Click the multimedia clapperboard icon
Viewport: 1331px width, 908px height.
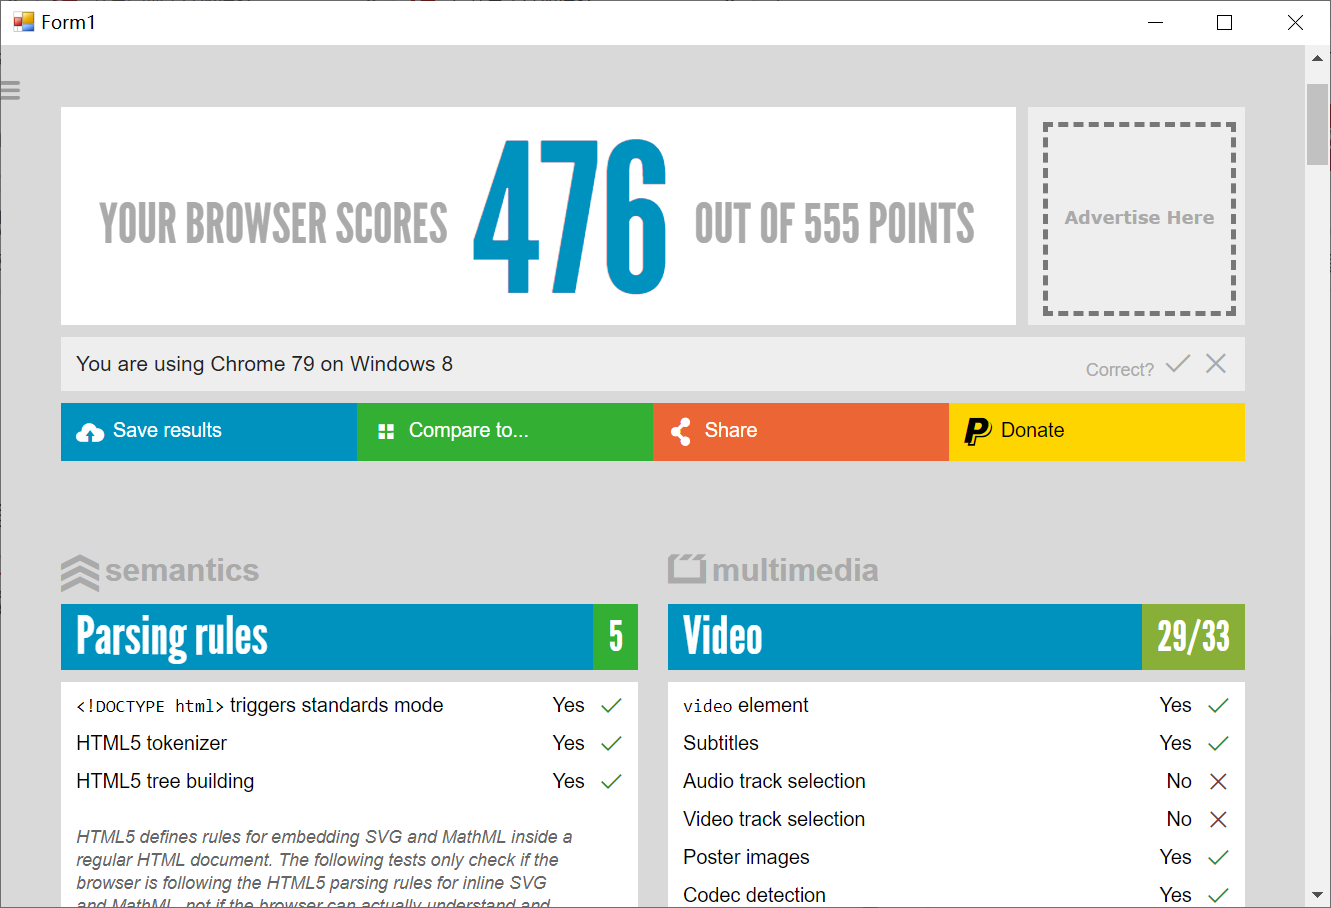(687, 569)
